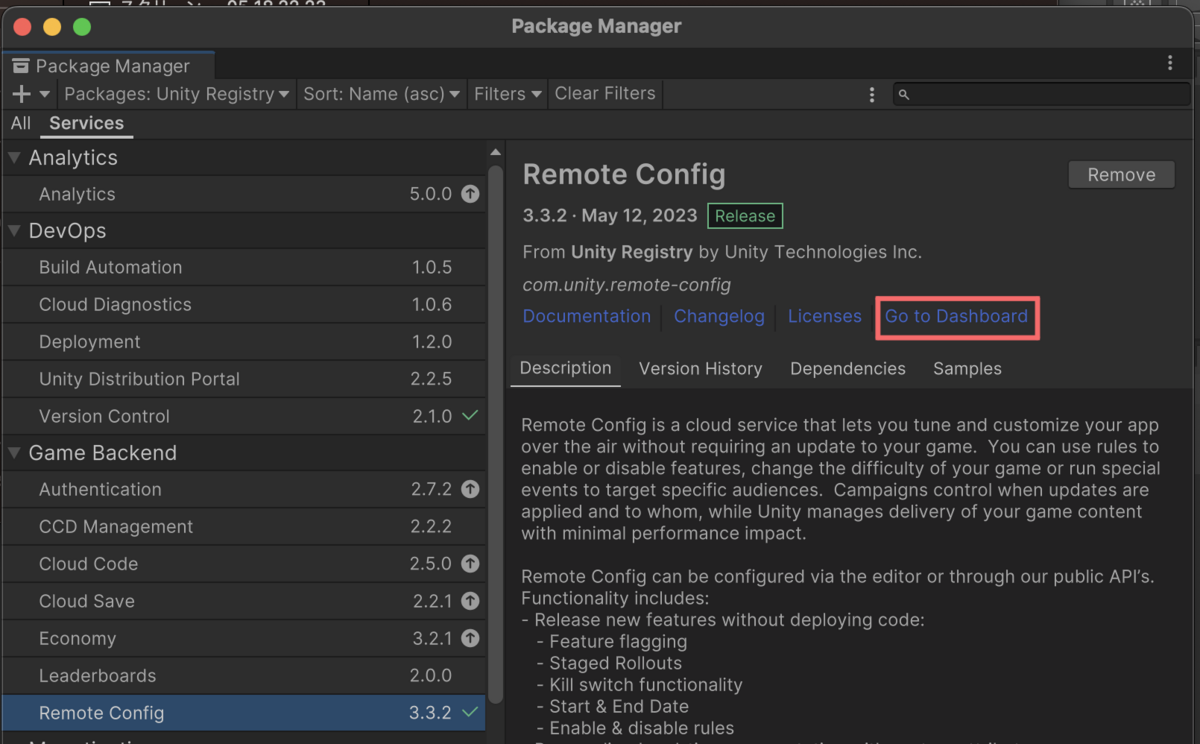
Task: Click the upgrade arrow beside Authentication
Action: [470, 489]
